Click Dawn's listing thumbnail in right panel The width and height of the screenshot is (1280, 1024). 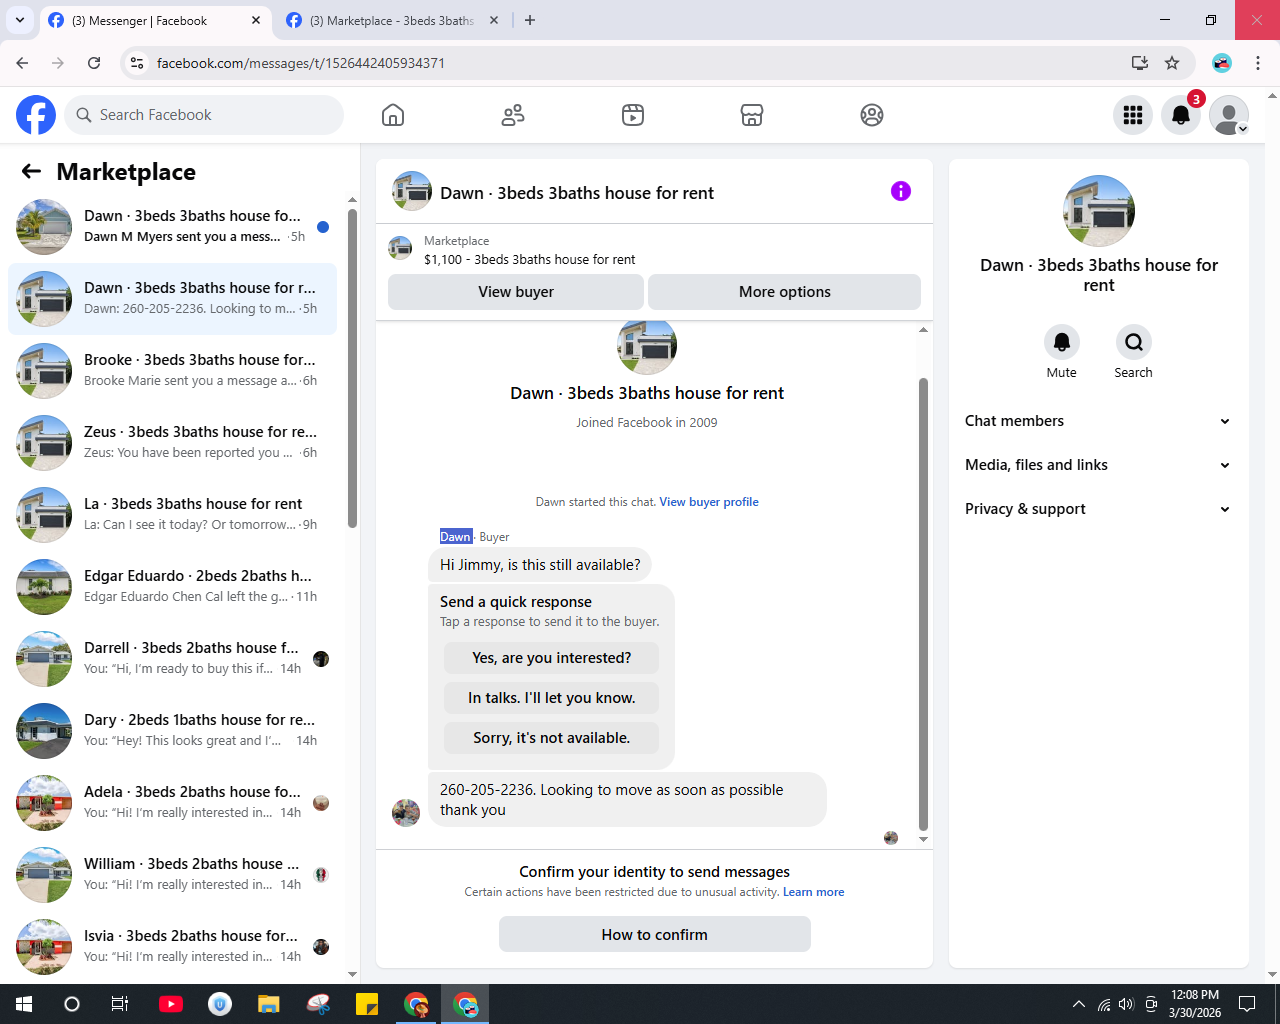(x=1099, y=211)
